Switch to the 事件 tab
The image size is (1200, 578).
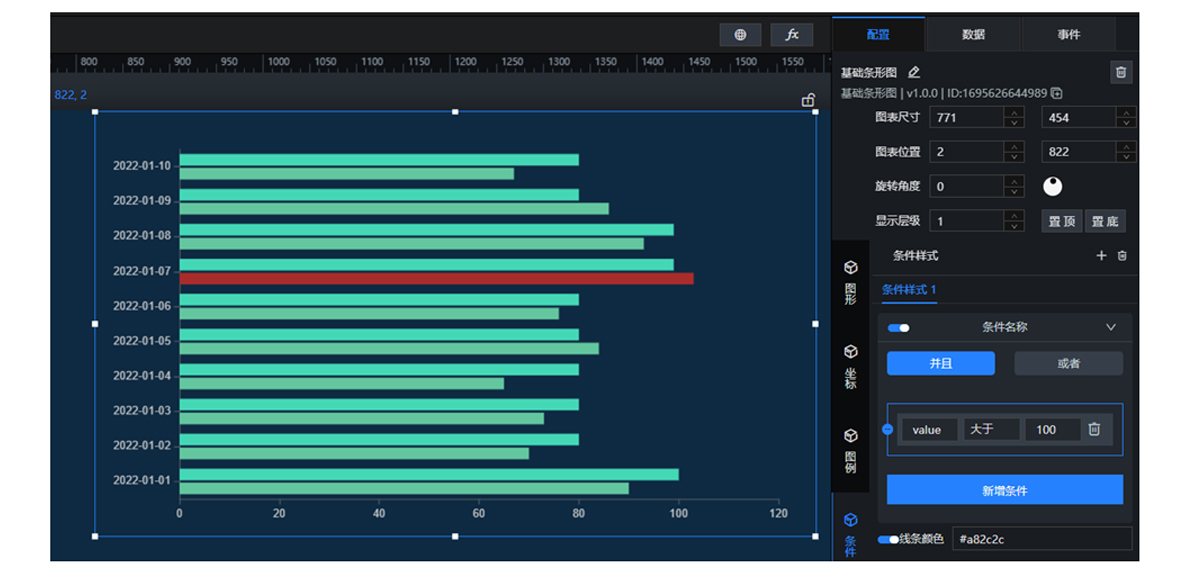click(x=1068, y=34)
